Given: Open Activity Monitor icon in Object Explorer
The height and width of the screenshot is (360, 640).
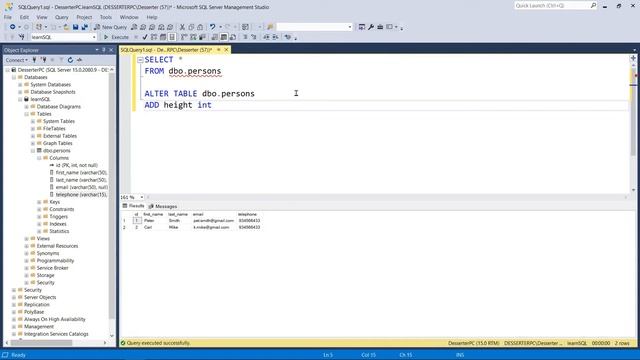Looking at the screenshot, I should coord(79,60).
